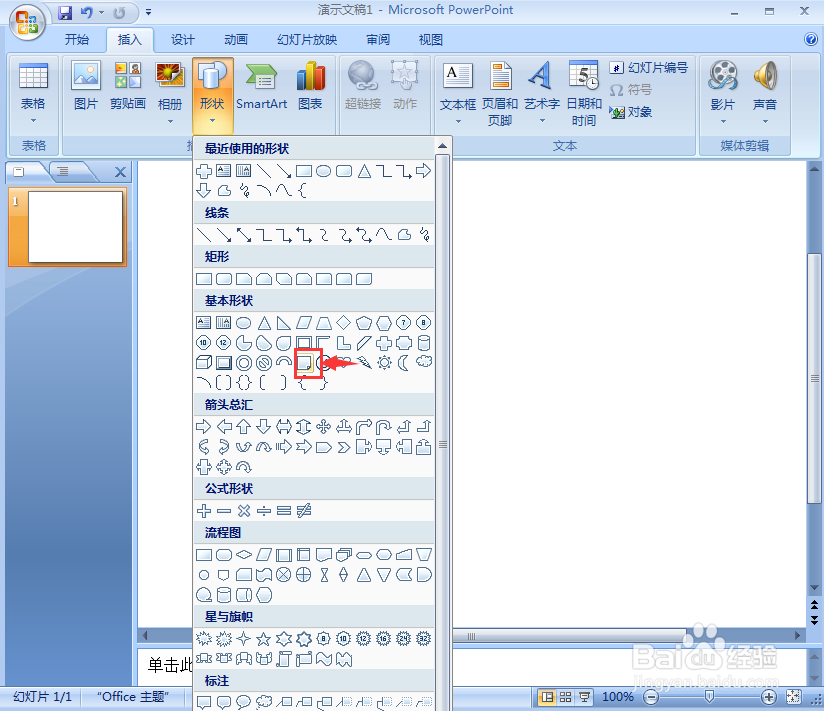Select the multiply sign in 公式形状
The height and width of the screenshot is (711, 824).
[244, 510]
